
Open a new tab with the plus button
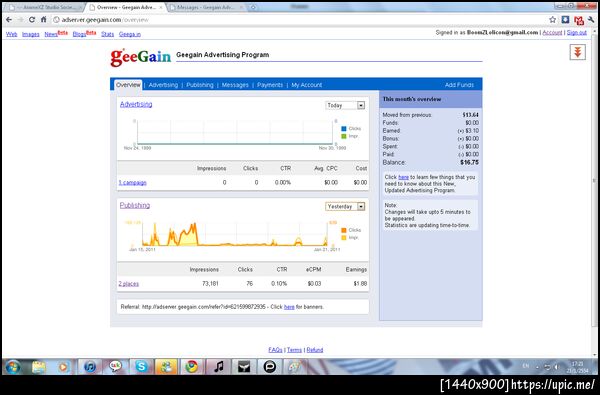pyautogui.click(x=253, y=7)
